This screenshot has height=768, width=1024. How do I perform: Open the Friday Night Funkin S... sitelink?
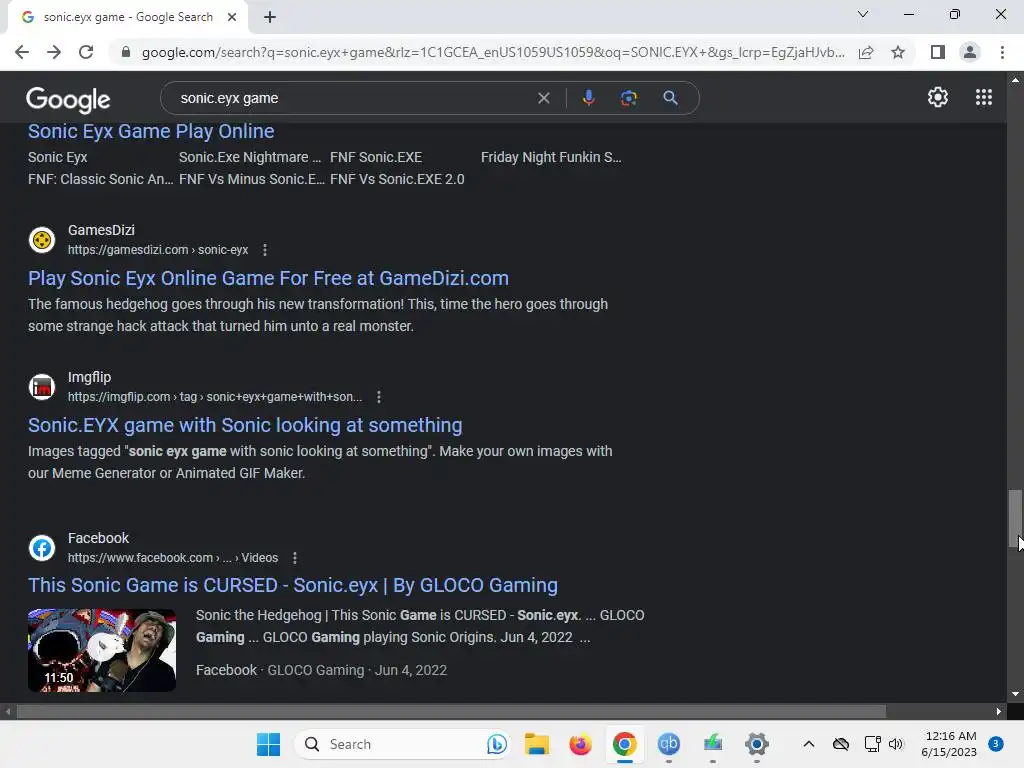[551, 157]
